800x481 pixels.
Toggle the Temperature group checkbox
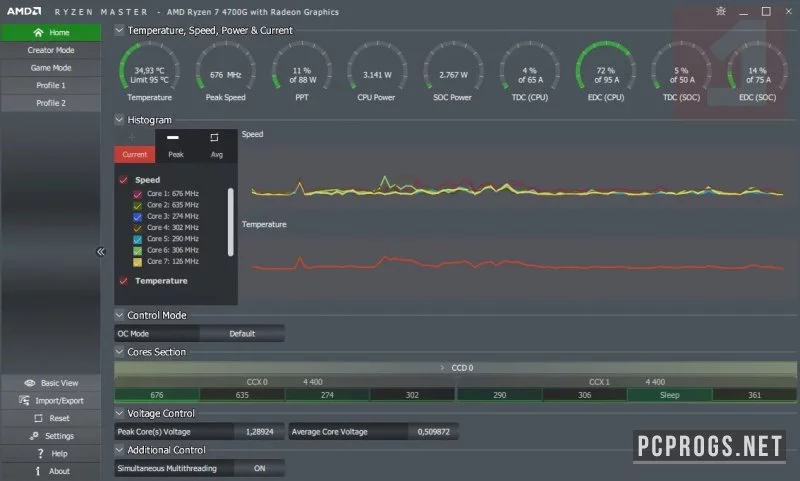123,281
